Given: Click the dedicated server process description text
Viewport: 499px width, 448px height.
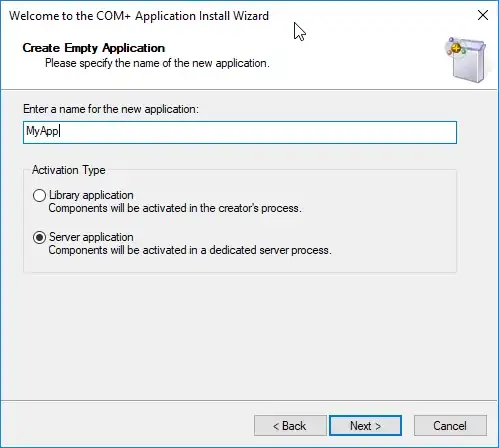Looking at the screenshot, I should [190, 250].
